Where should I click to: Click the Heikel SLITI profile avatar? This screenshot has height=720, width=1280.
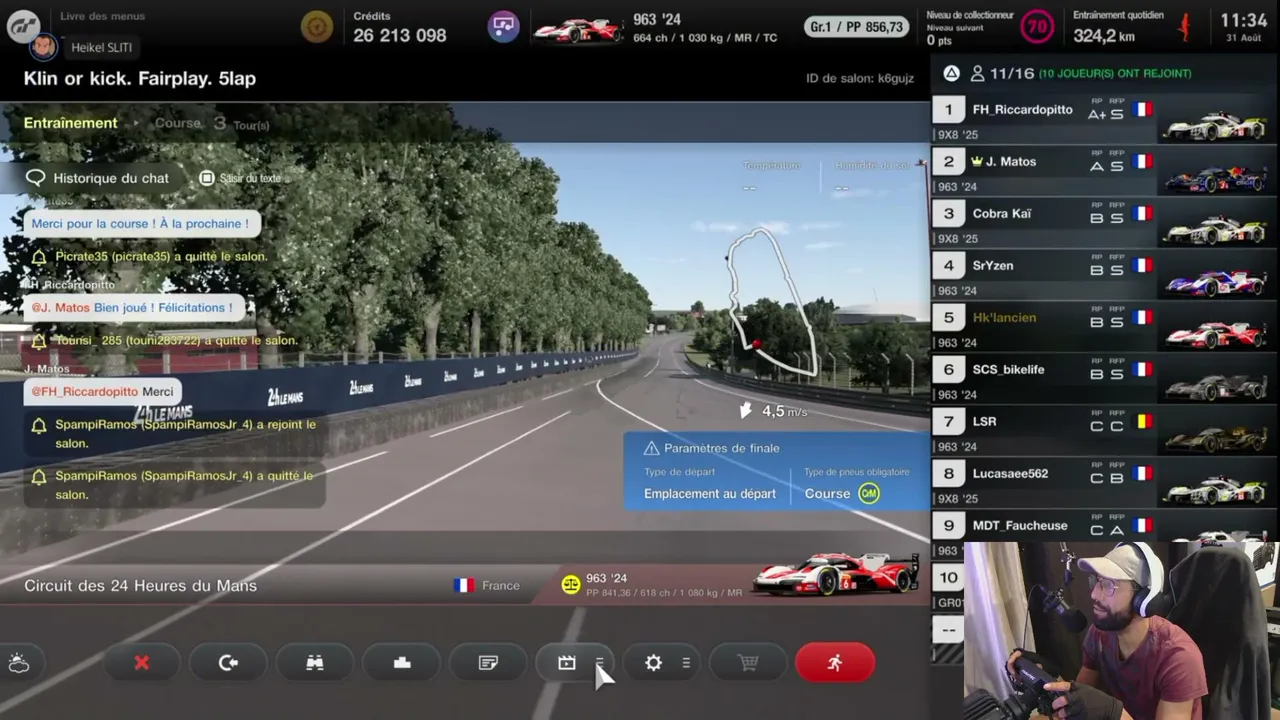(44, 47)
